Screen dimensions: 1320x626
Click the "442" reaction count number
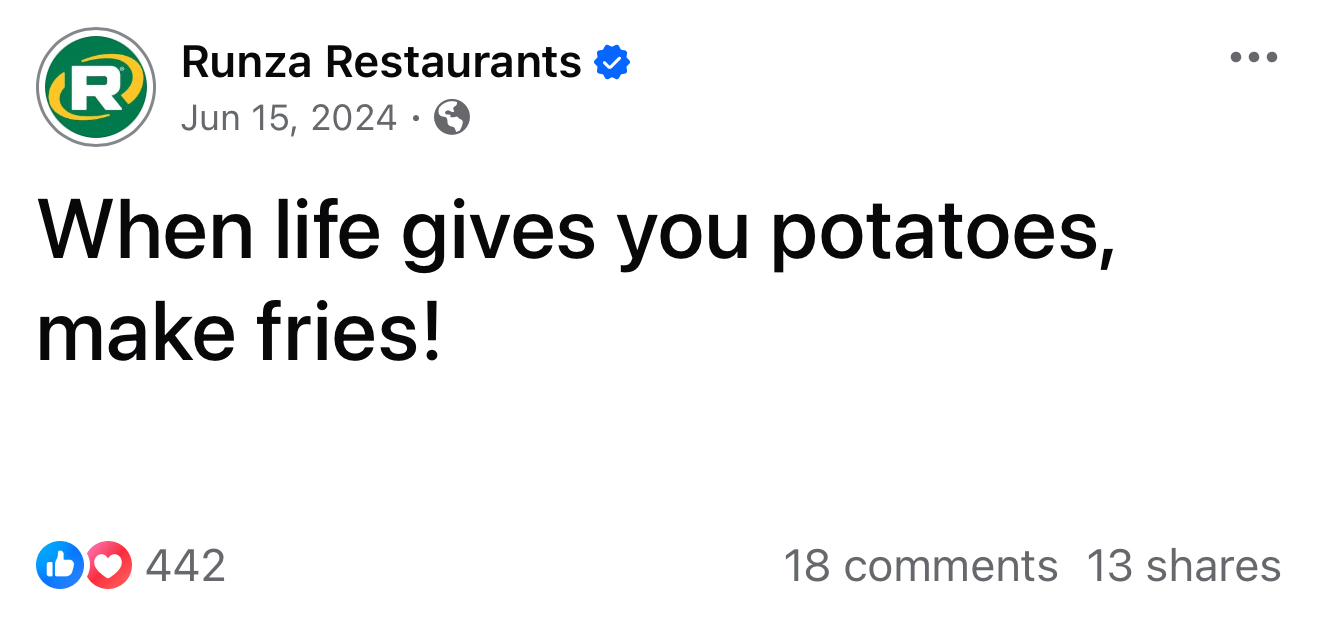point(185,566)
